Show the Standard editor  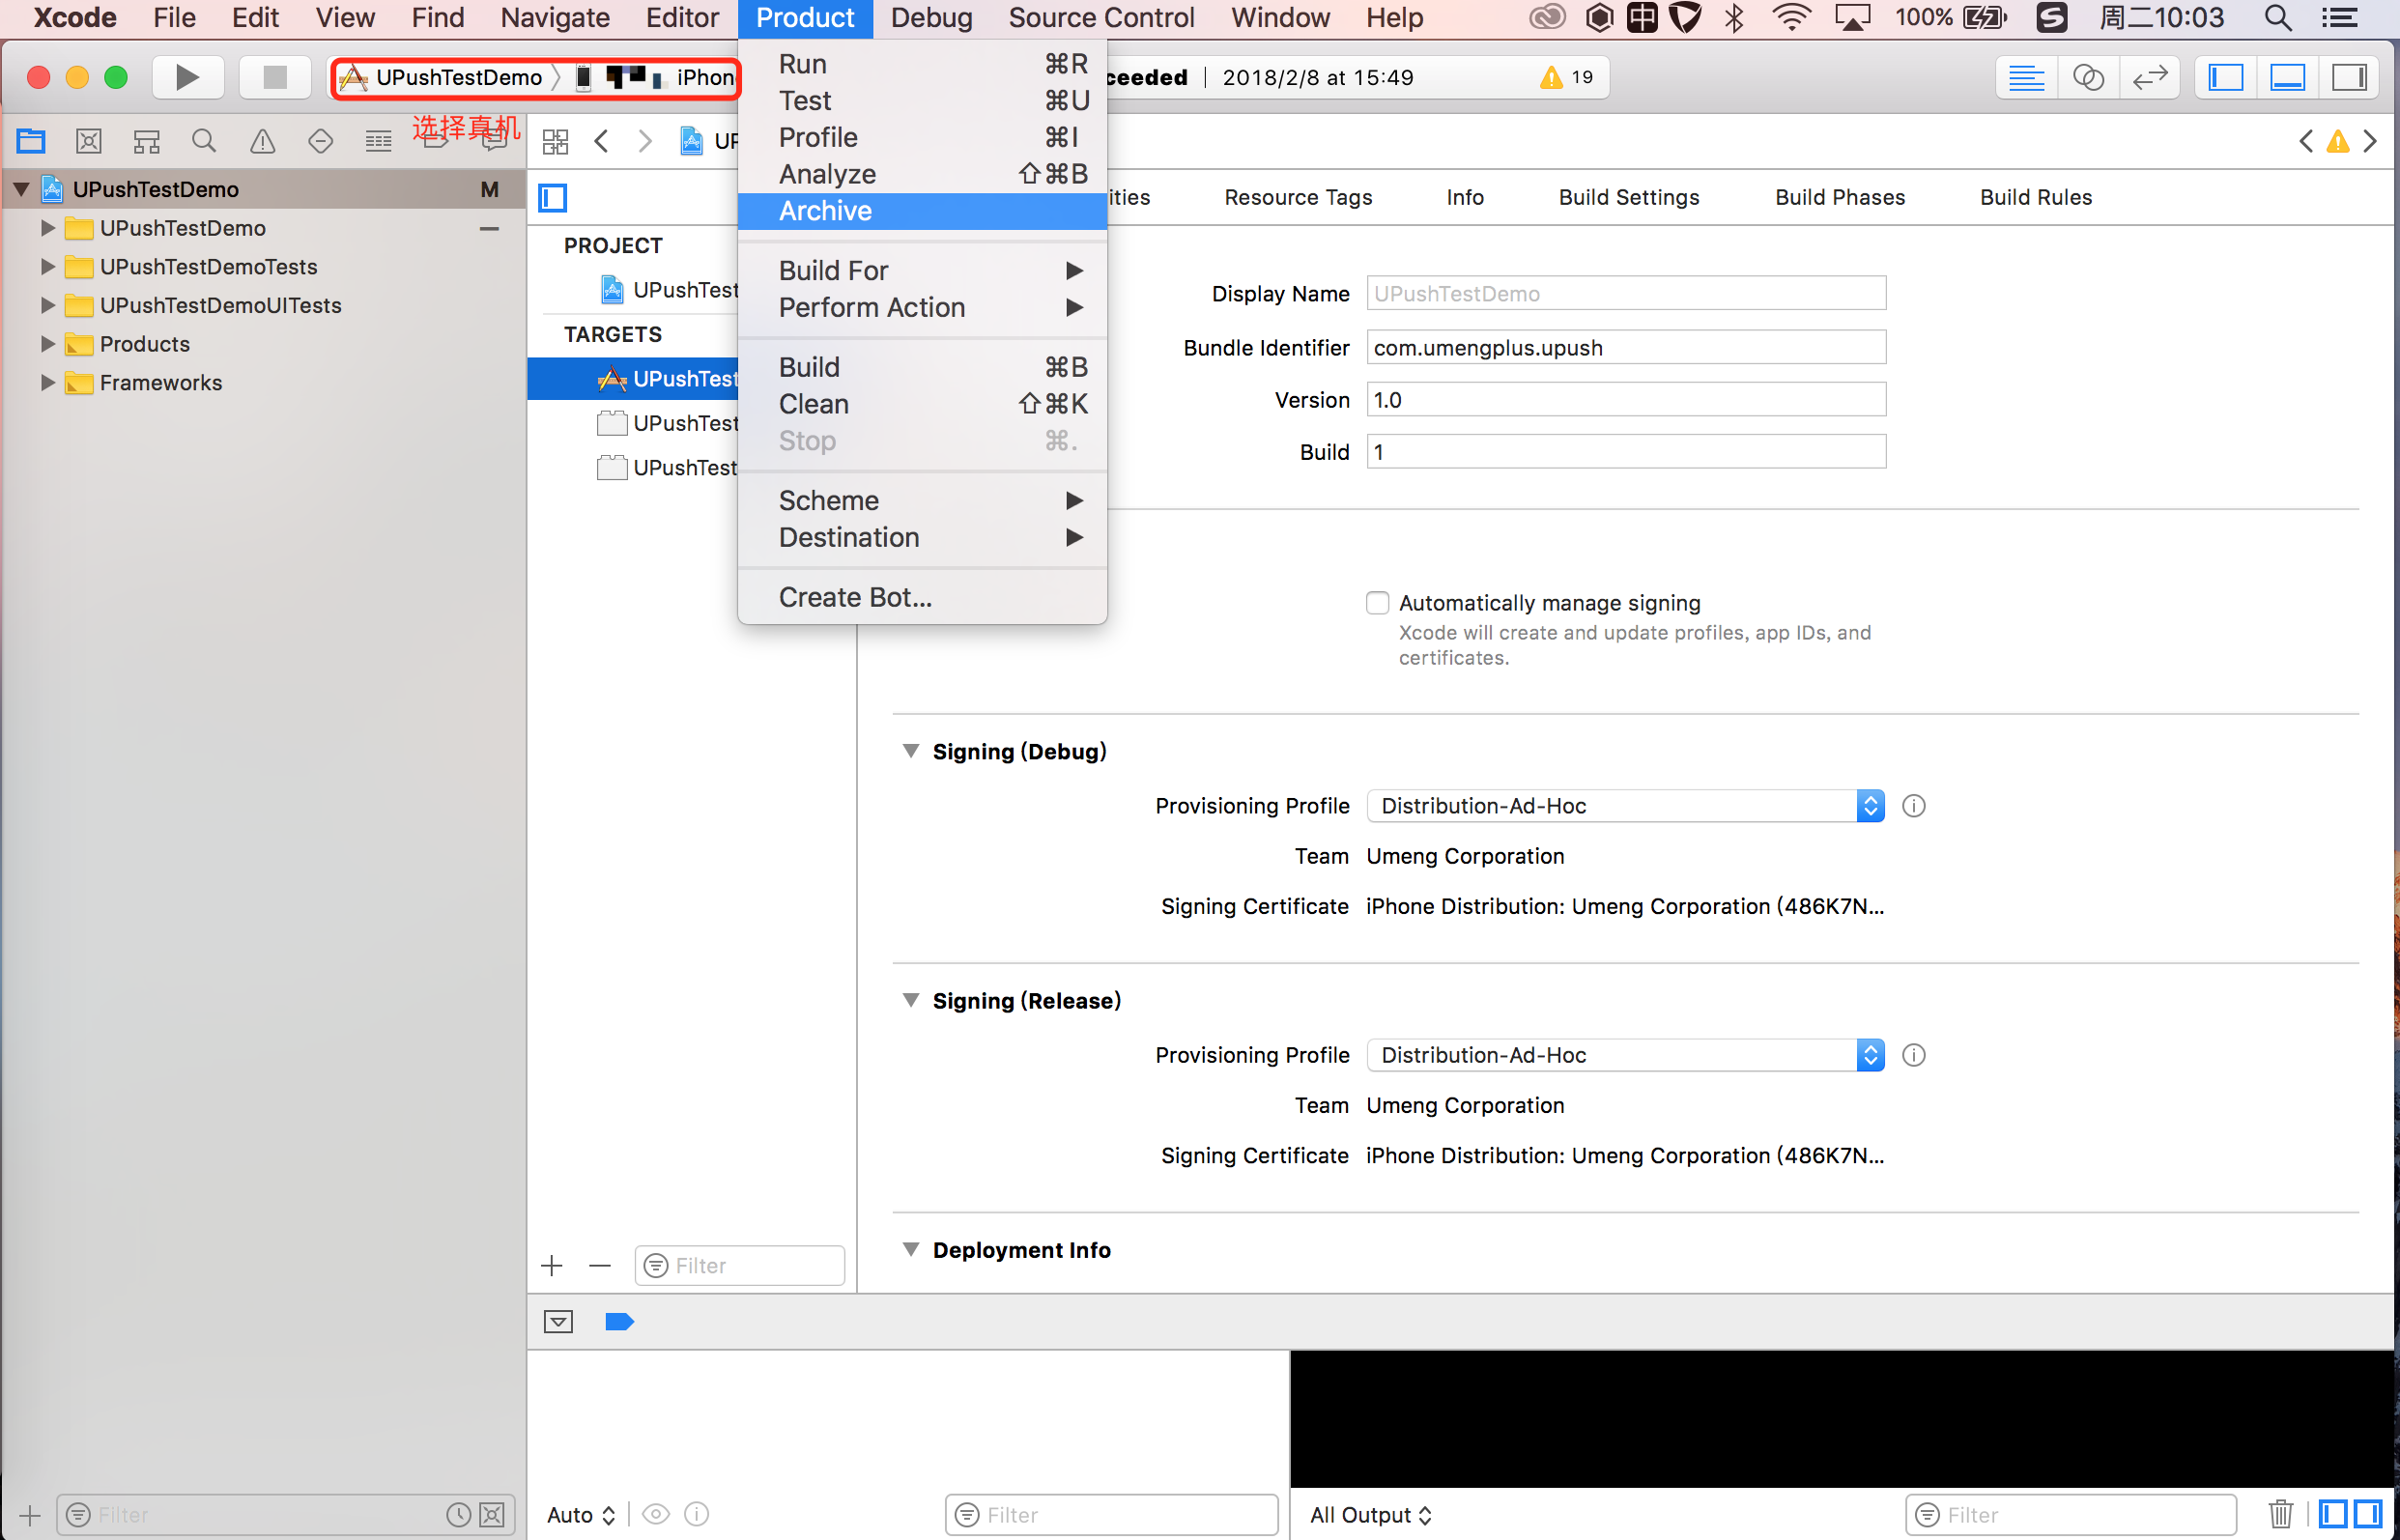point(2026,77)
